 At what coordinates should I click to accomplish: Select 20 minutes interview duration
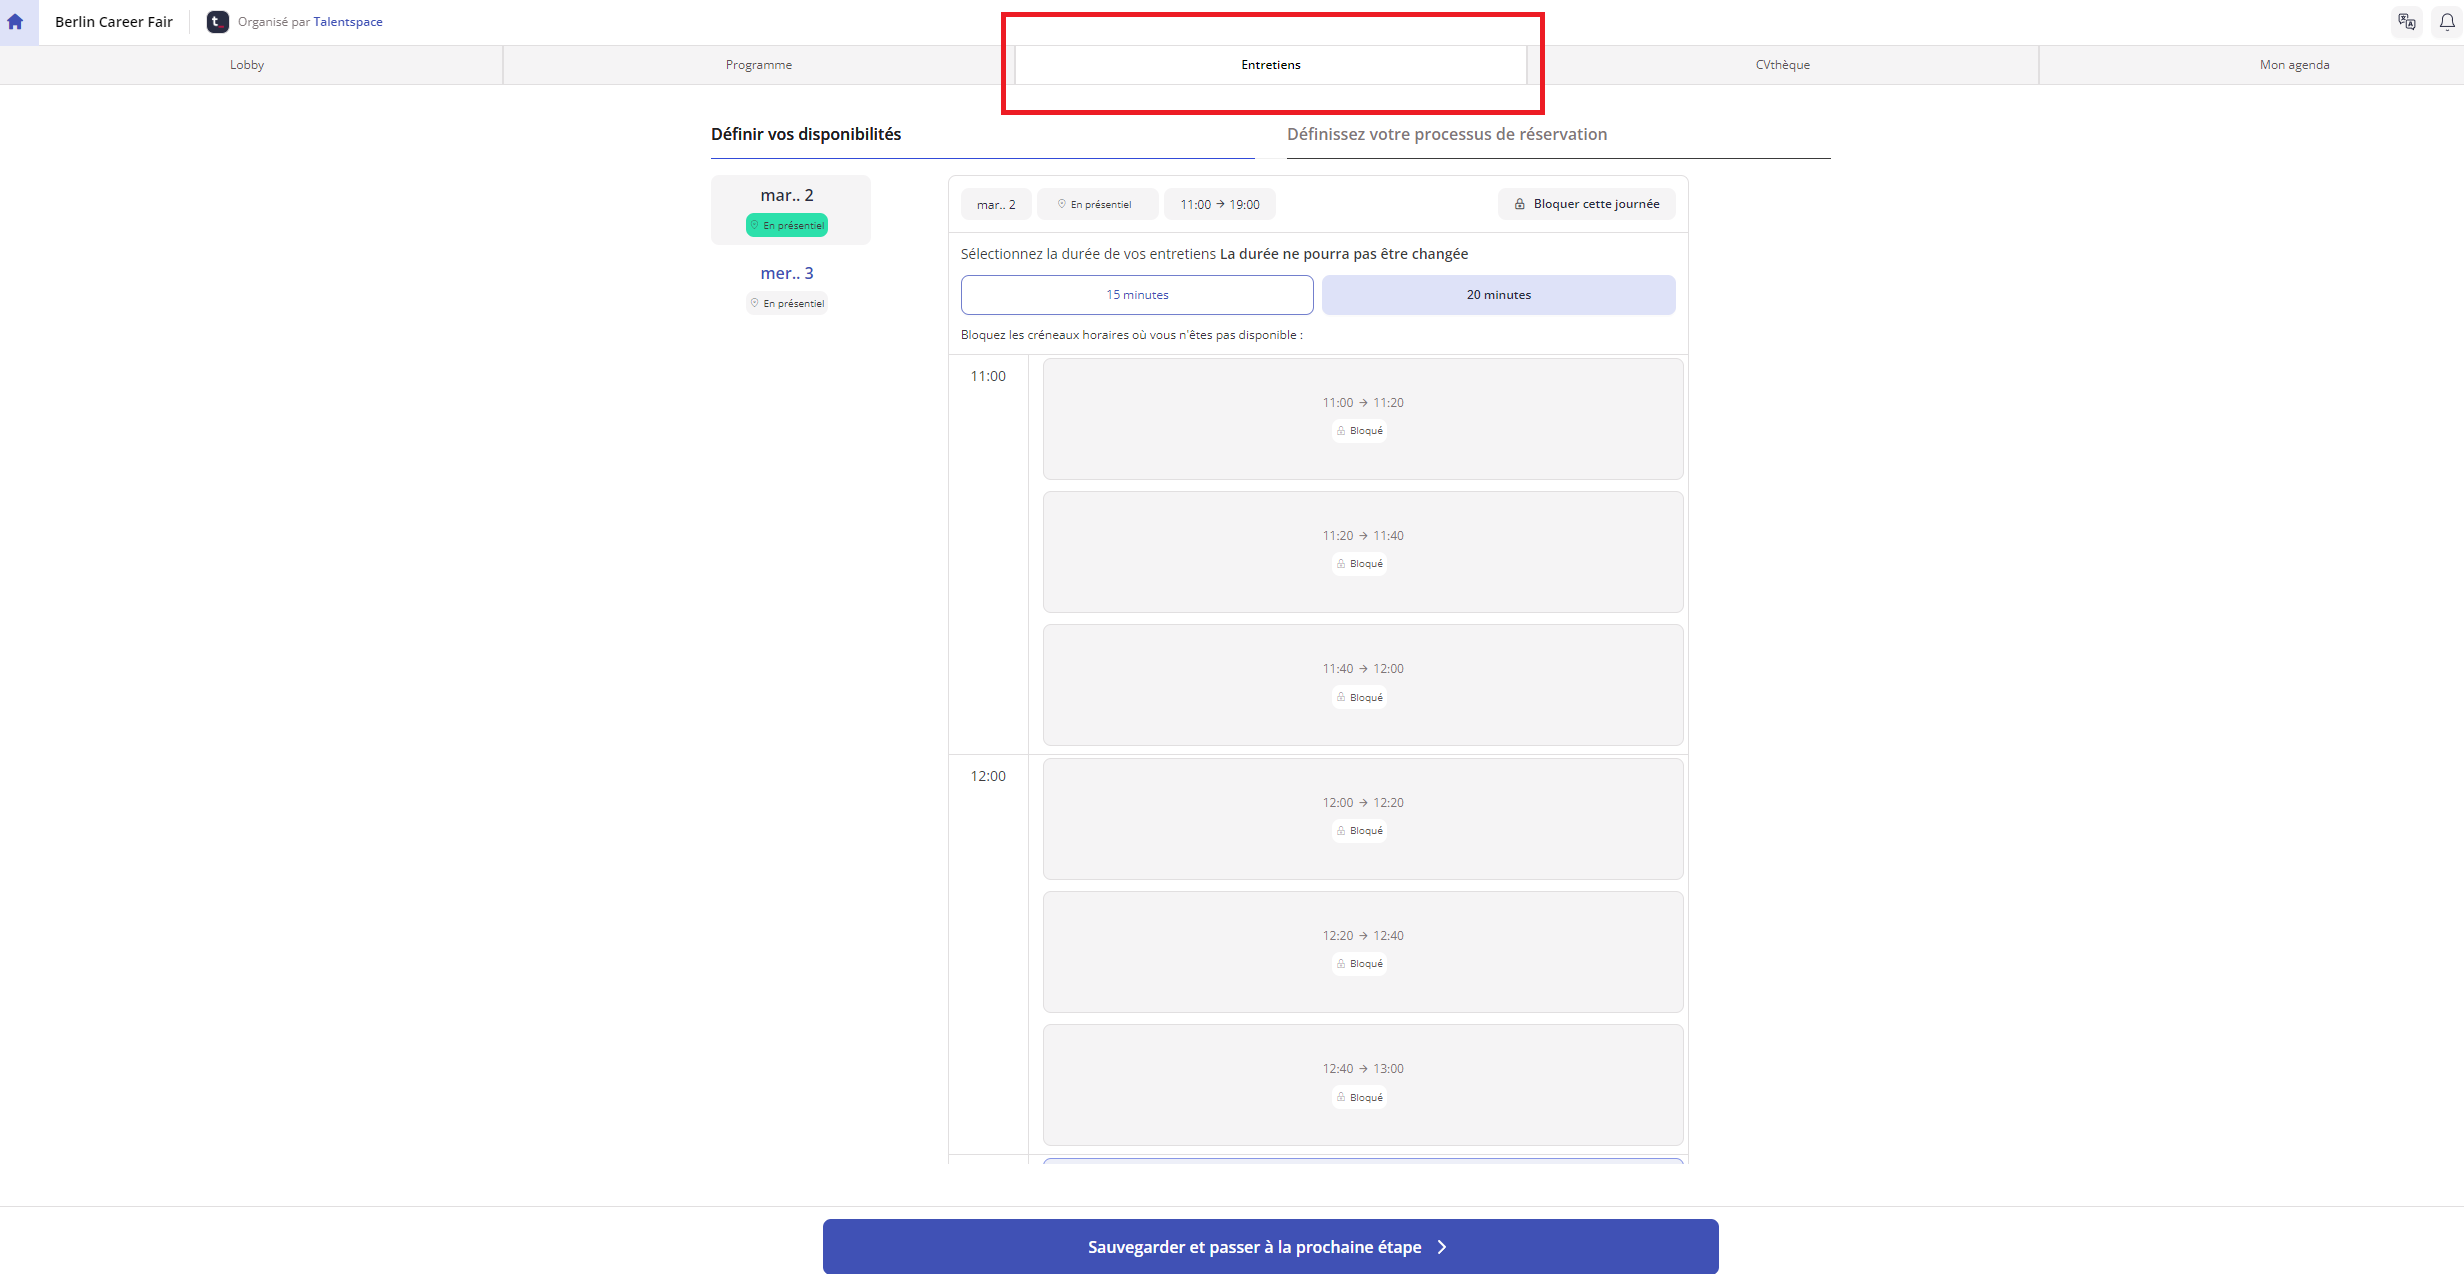point(1498,295)
